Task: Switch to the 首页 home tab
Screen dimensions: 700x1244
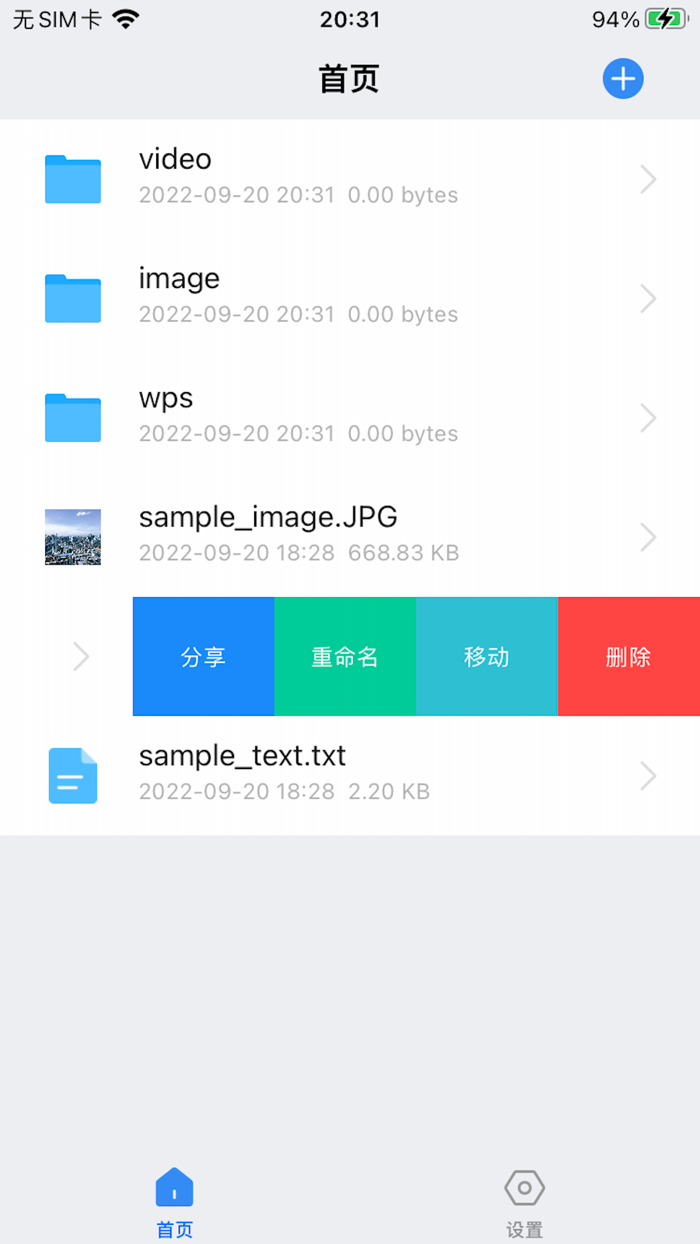Action: (x=175, y=1203)
